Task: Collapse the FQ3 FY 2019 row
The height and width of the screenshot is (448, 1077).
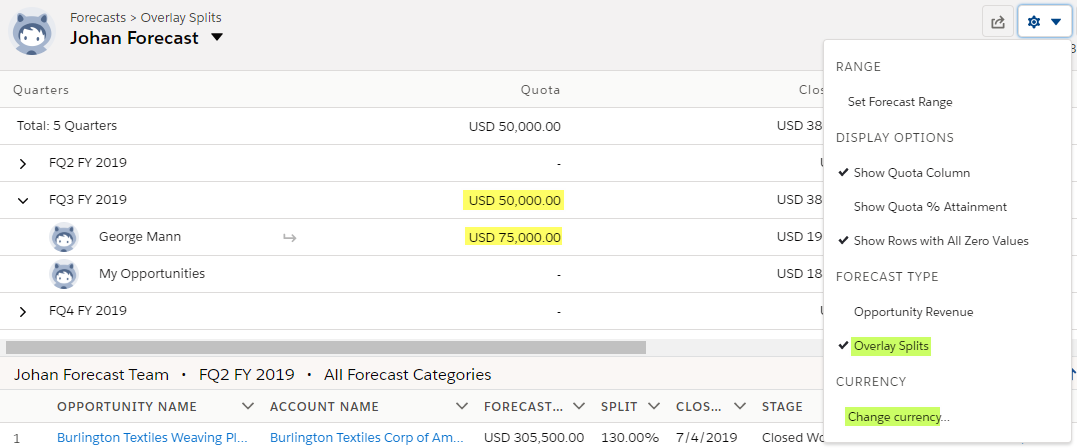Action: pyautogui.click(x=23, y=200)
